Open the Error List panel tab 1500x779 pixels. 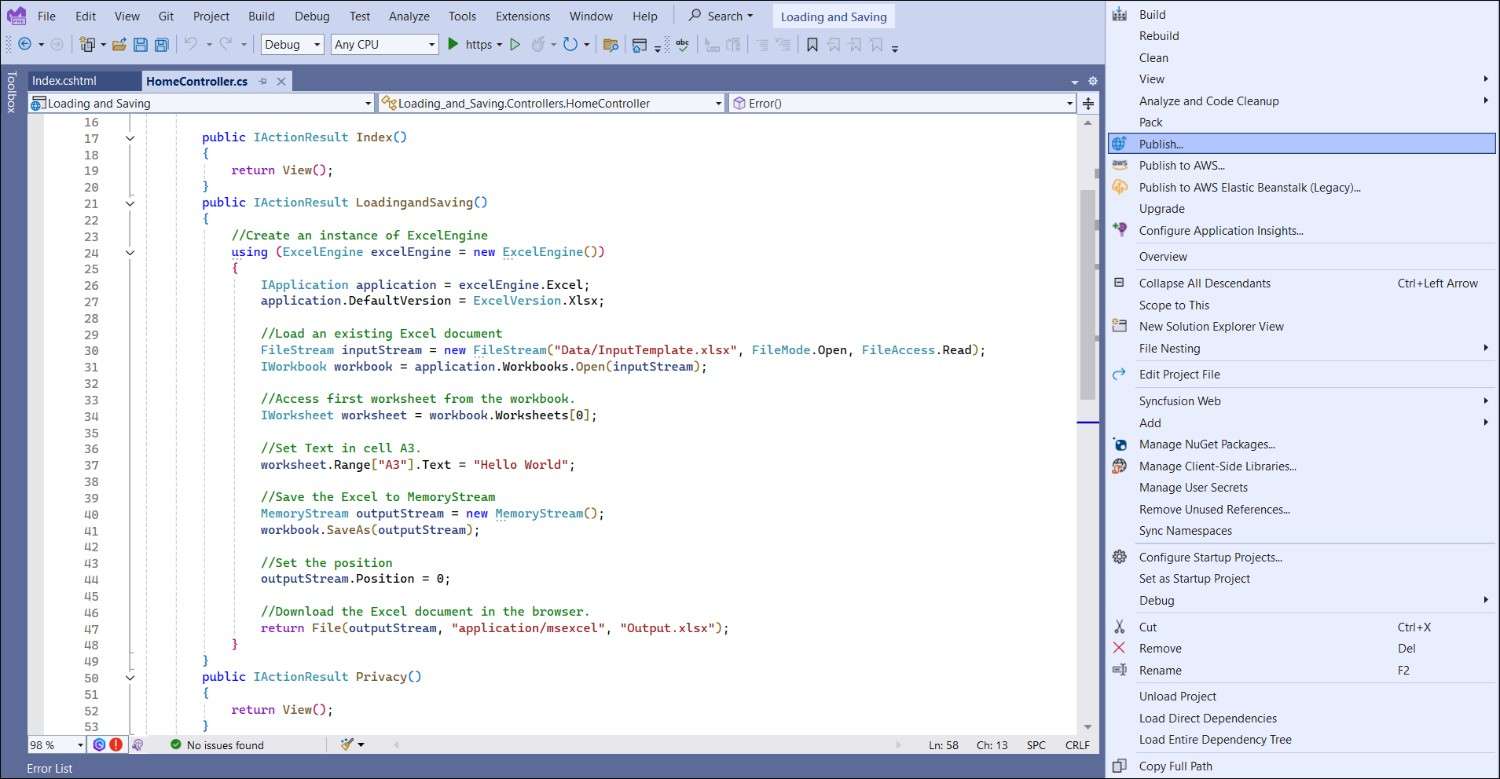tap(50, 768)
